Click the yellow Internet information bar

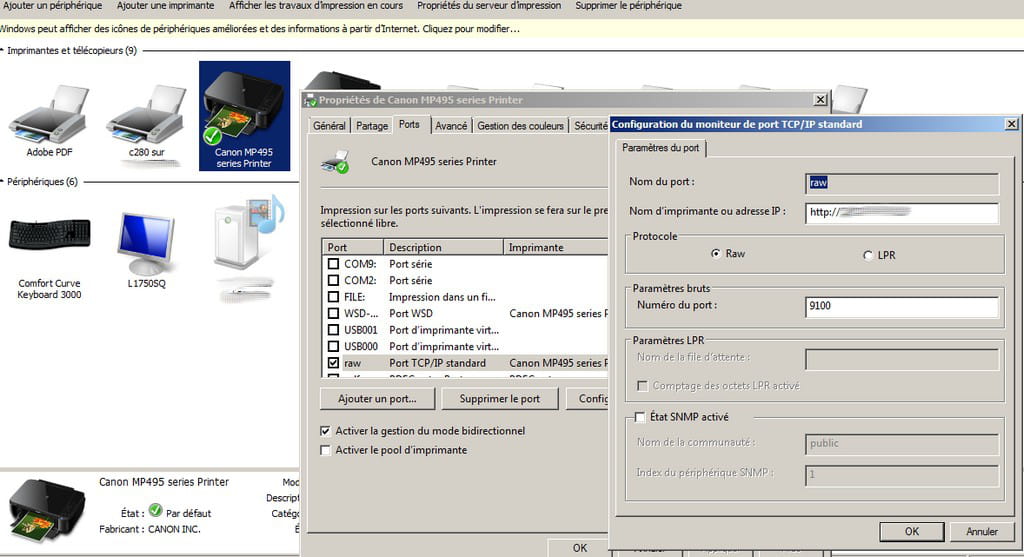coord(512,29)
